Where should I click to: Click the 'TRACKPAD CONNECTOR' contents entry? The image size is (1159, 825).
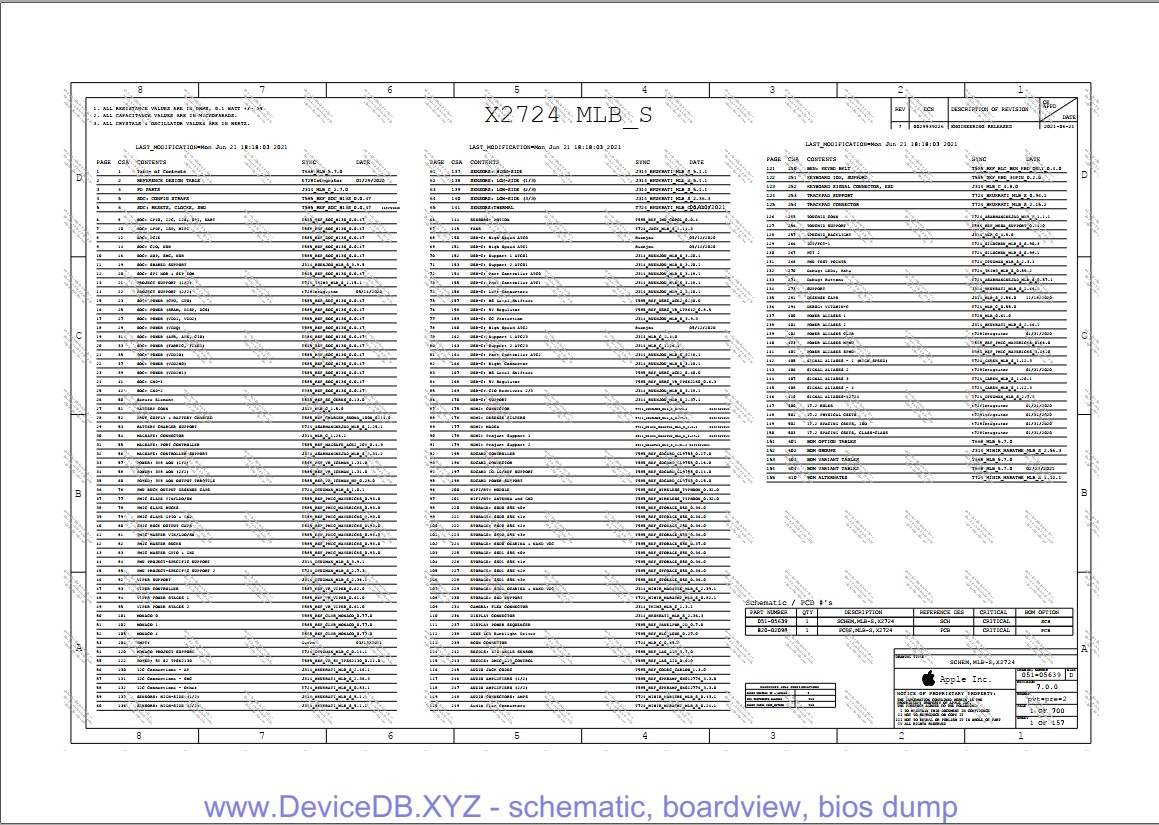click(x=836, y=205)
